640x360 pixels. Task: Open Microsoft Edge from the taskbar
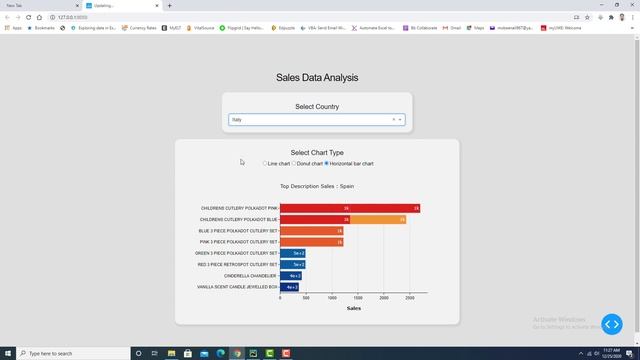[x=220, y=353]
